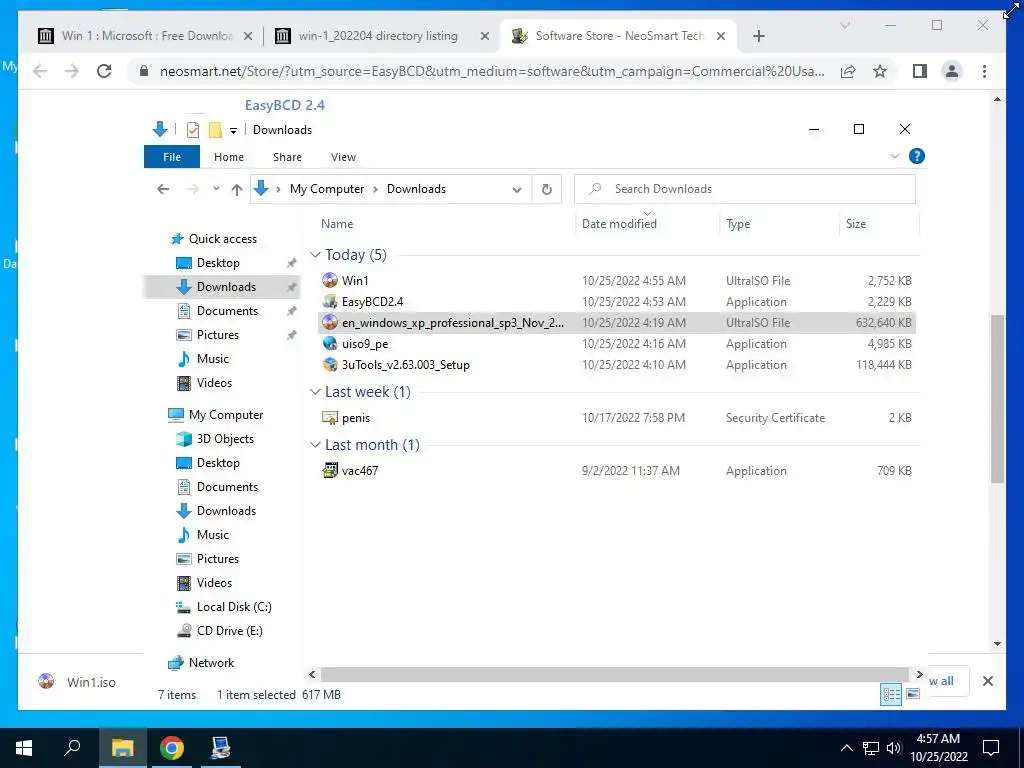Viewport: 1024px width, 768px height.
Task: Switch to details view layout icon
Action: (x=891, y=694)
